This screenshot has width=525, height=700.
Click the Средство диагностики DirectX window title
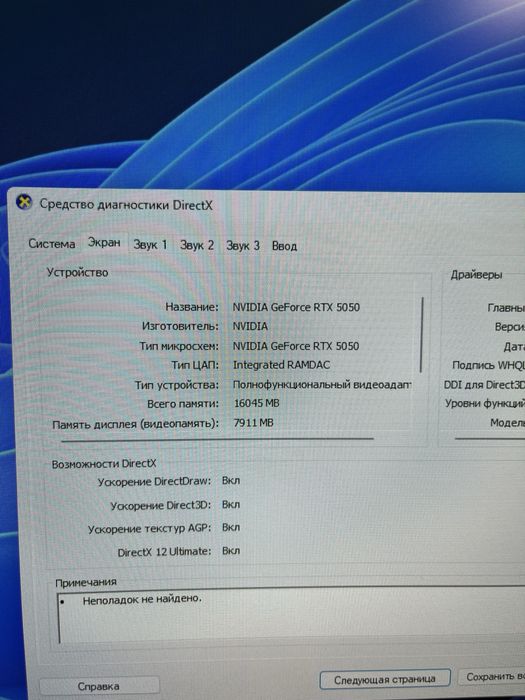coord(126,205)
